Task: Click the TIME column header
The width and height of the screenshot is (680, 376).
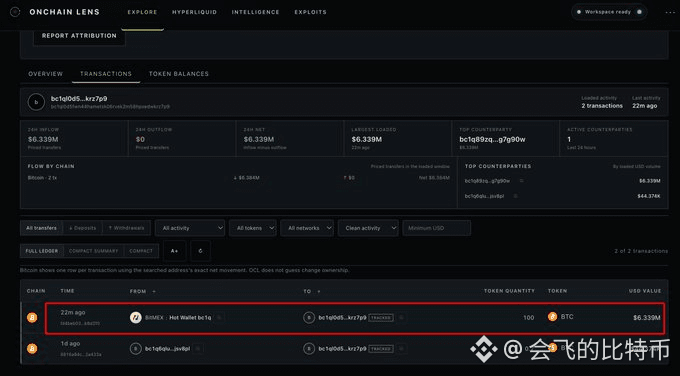Action: (x=67, y=291)
